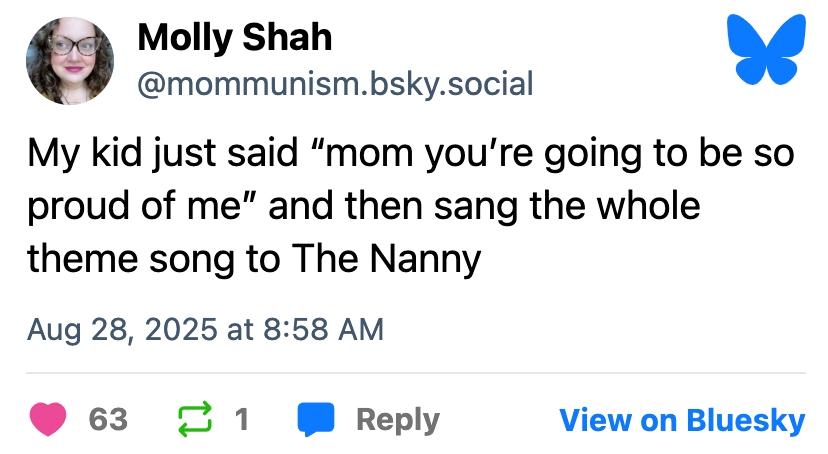Image resolution: width=828 pixels, height=454 pixels.
Task: Open the View on Bluesky link
Action: coord(682,420)
